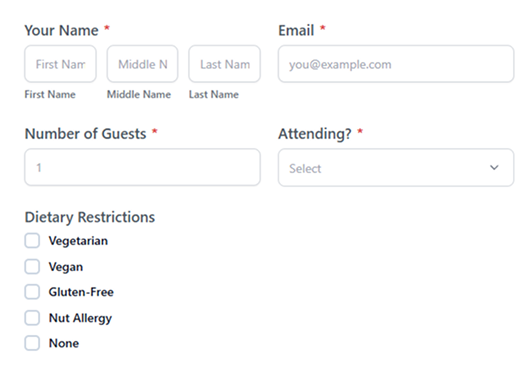Check the Vegan checkbox
This screenshot has width=530, height=366.
tap(32, 266)
